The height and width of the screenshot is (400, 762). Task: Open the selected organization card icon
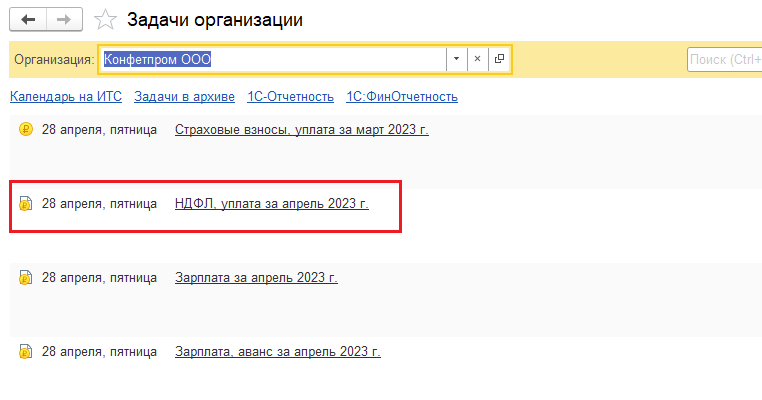[x=499, y=59]
